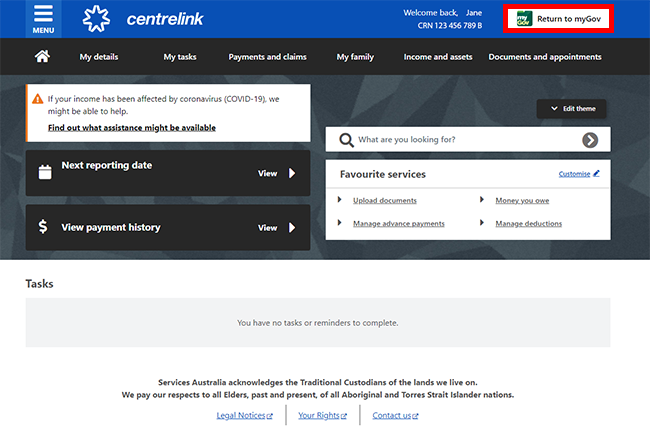
Task: Click Return to myGov button
Action: [558, 19]
